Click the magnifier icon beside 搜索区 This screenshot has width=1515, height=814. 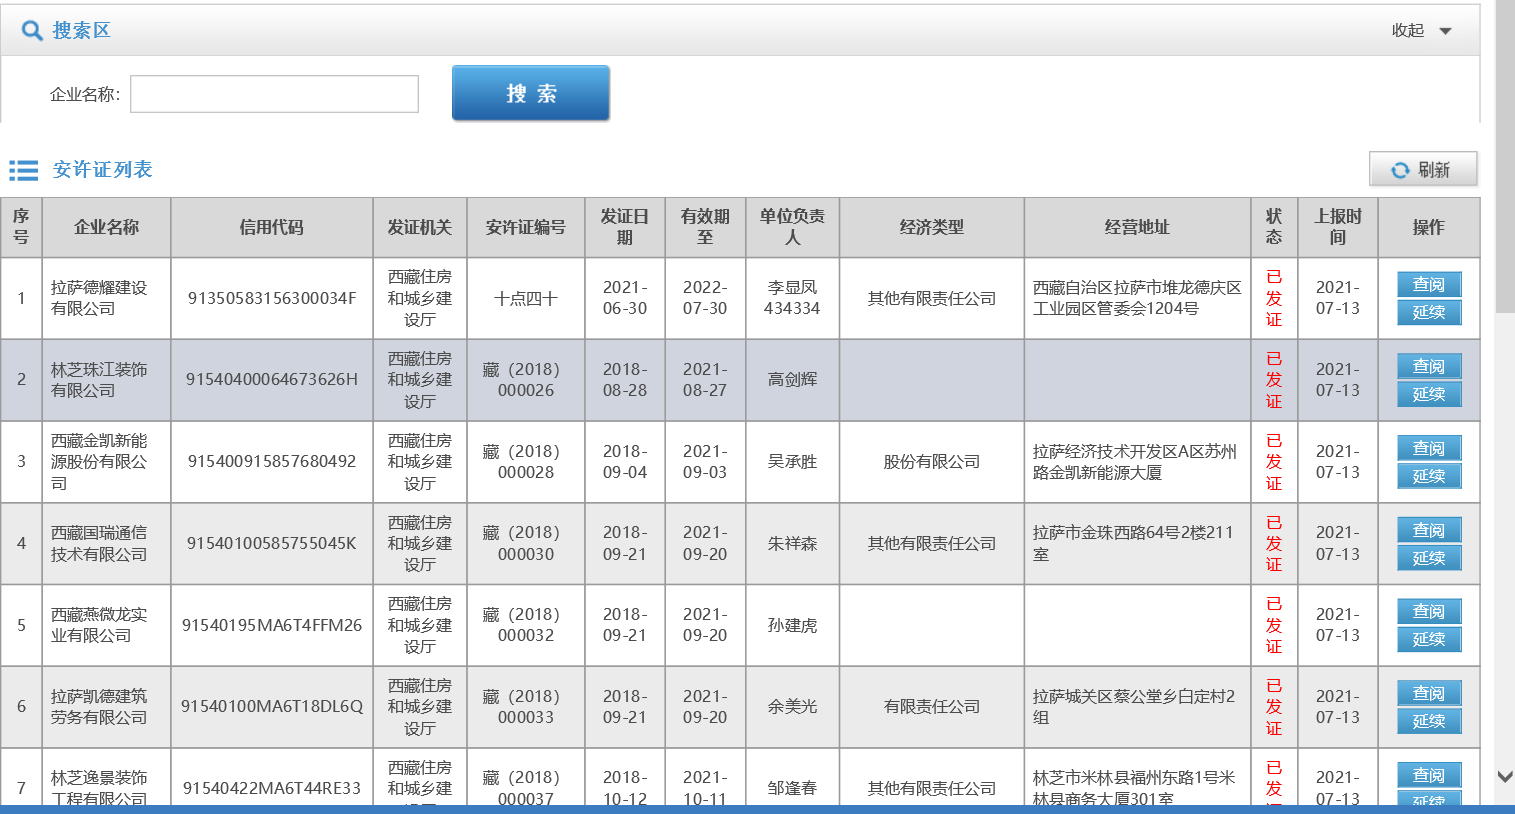32,31
